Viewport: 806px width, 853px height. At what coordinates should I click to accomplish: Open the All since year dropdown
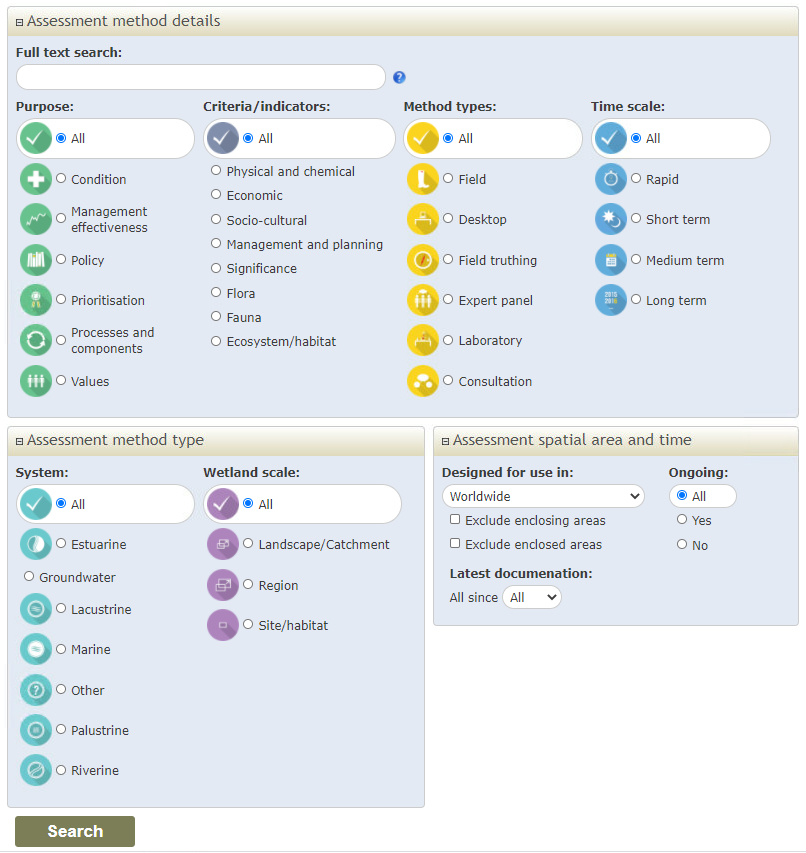531,597
